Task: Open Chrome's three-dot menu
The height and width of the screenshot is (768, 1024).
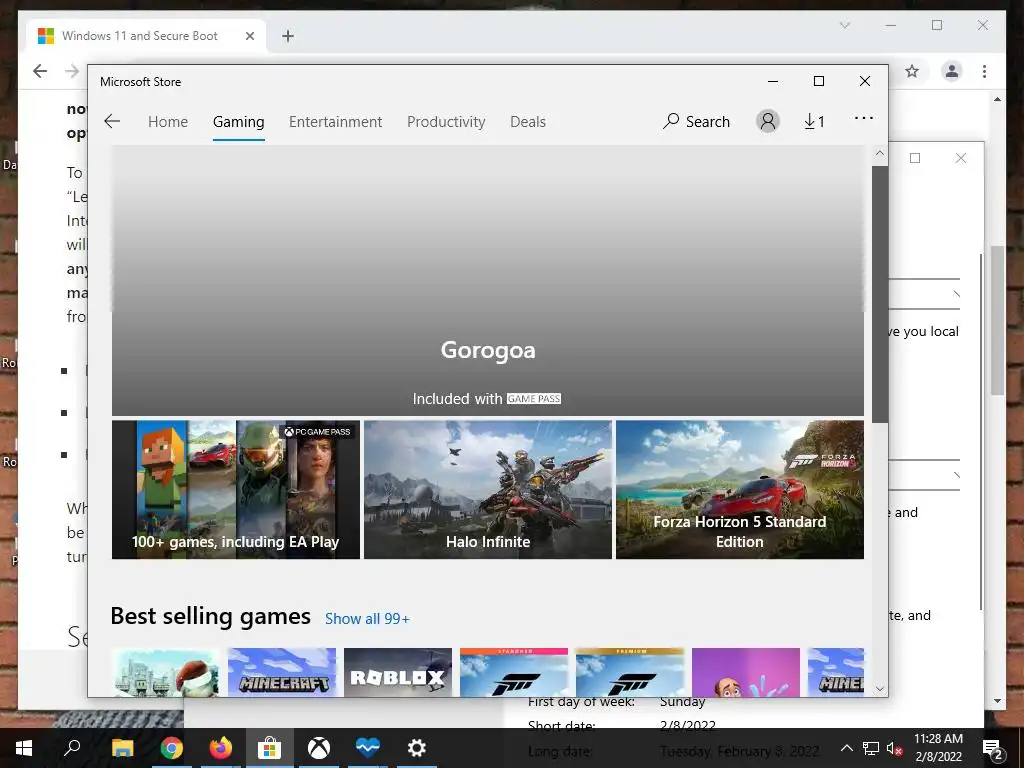Action: [984, 71]
